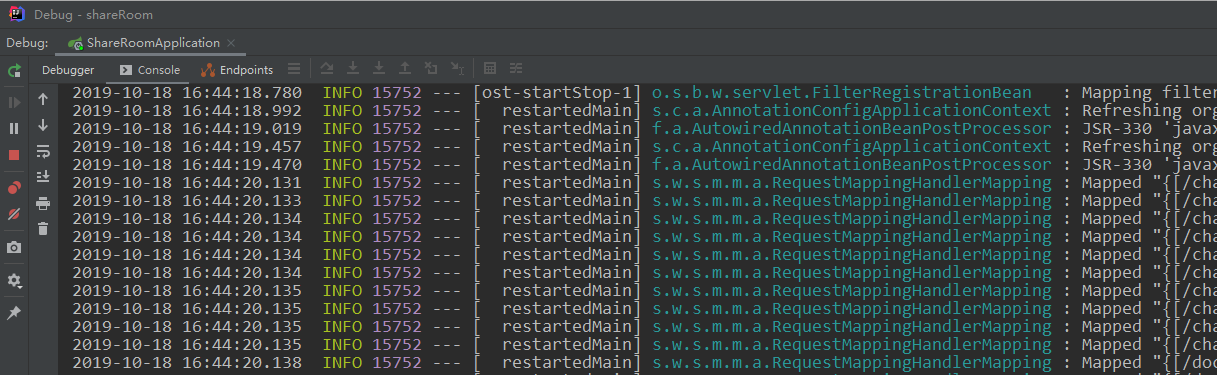Switch to the Debugger tab
The width and height of the screenshot is (1217, 375).
point(68,70)
